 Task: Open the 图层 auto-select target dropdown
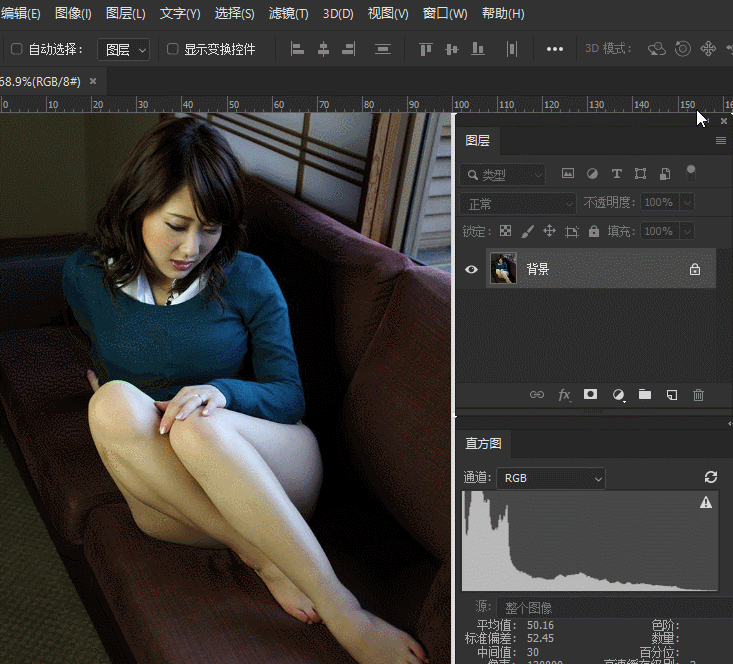click(123, 49)
